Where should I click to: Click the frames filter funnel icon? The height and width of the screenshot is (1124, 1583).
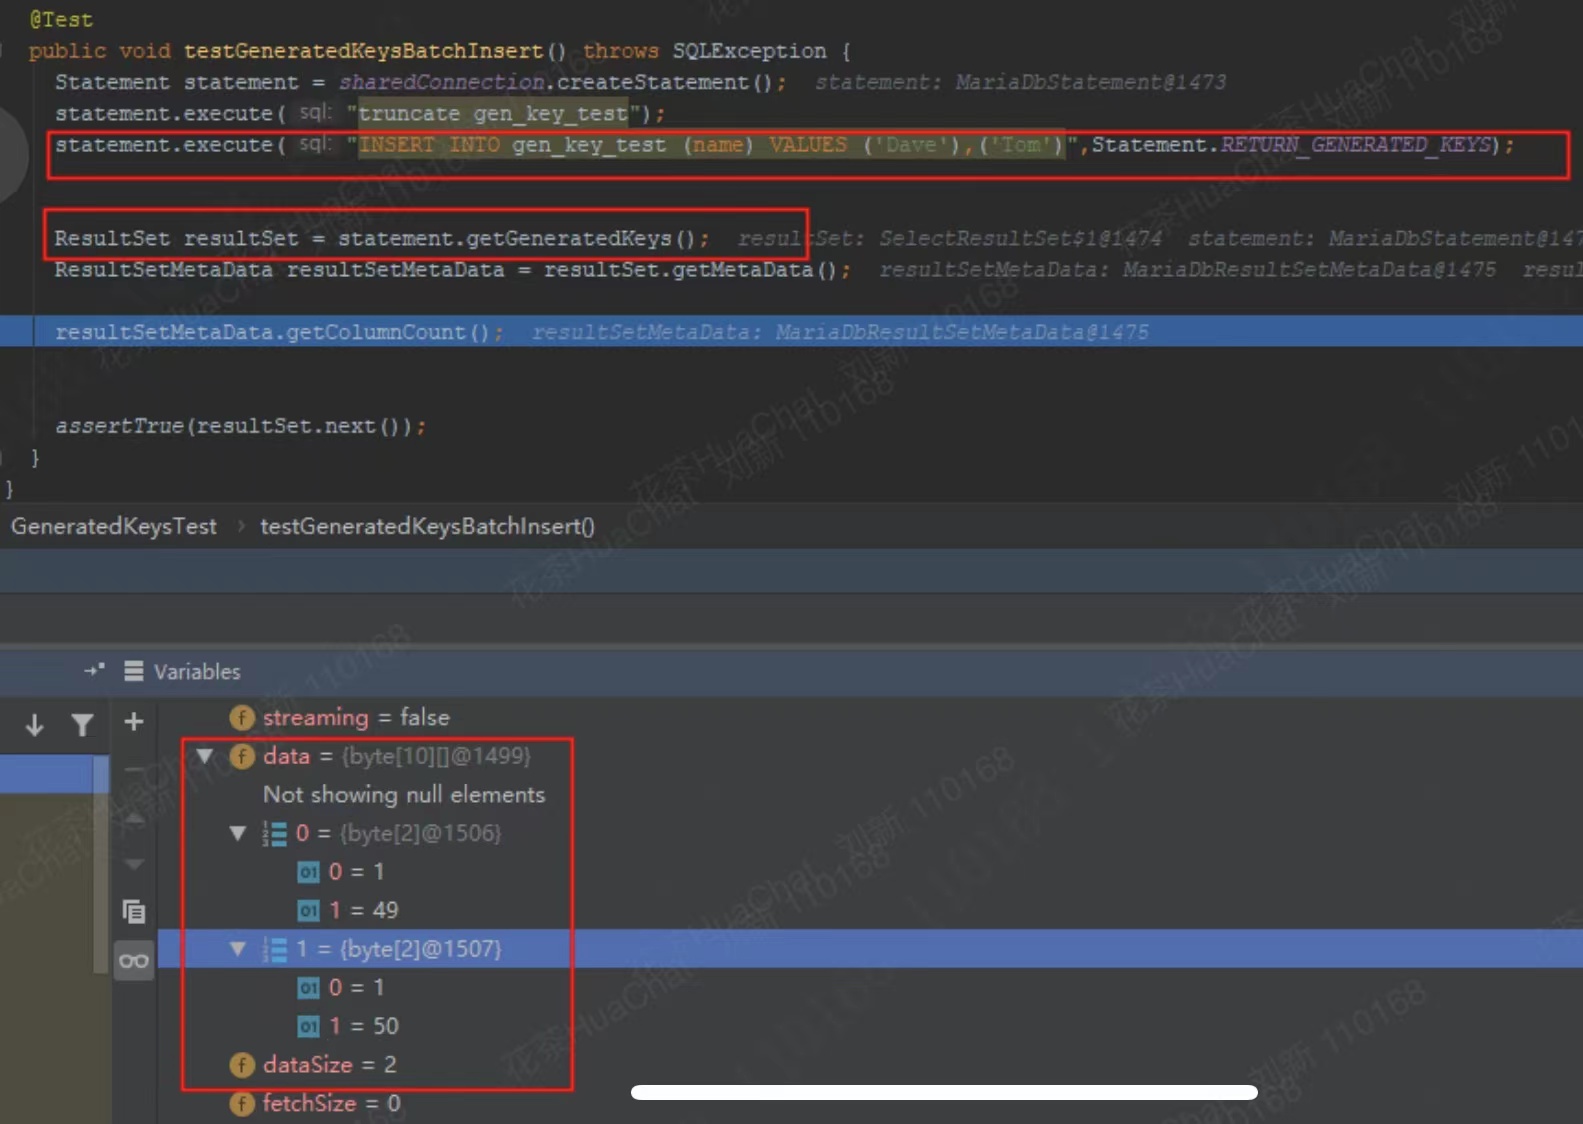click(82, 724)
